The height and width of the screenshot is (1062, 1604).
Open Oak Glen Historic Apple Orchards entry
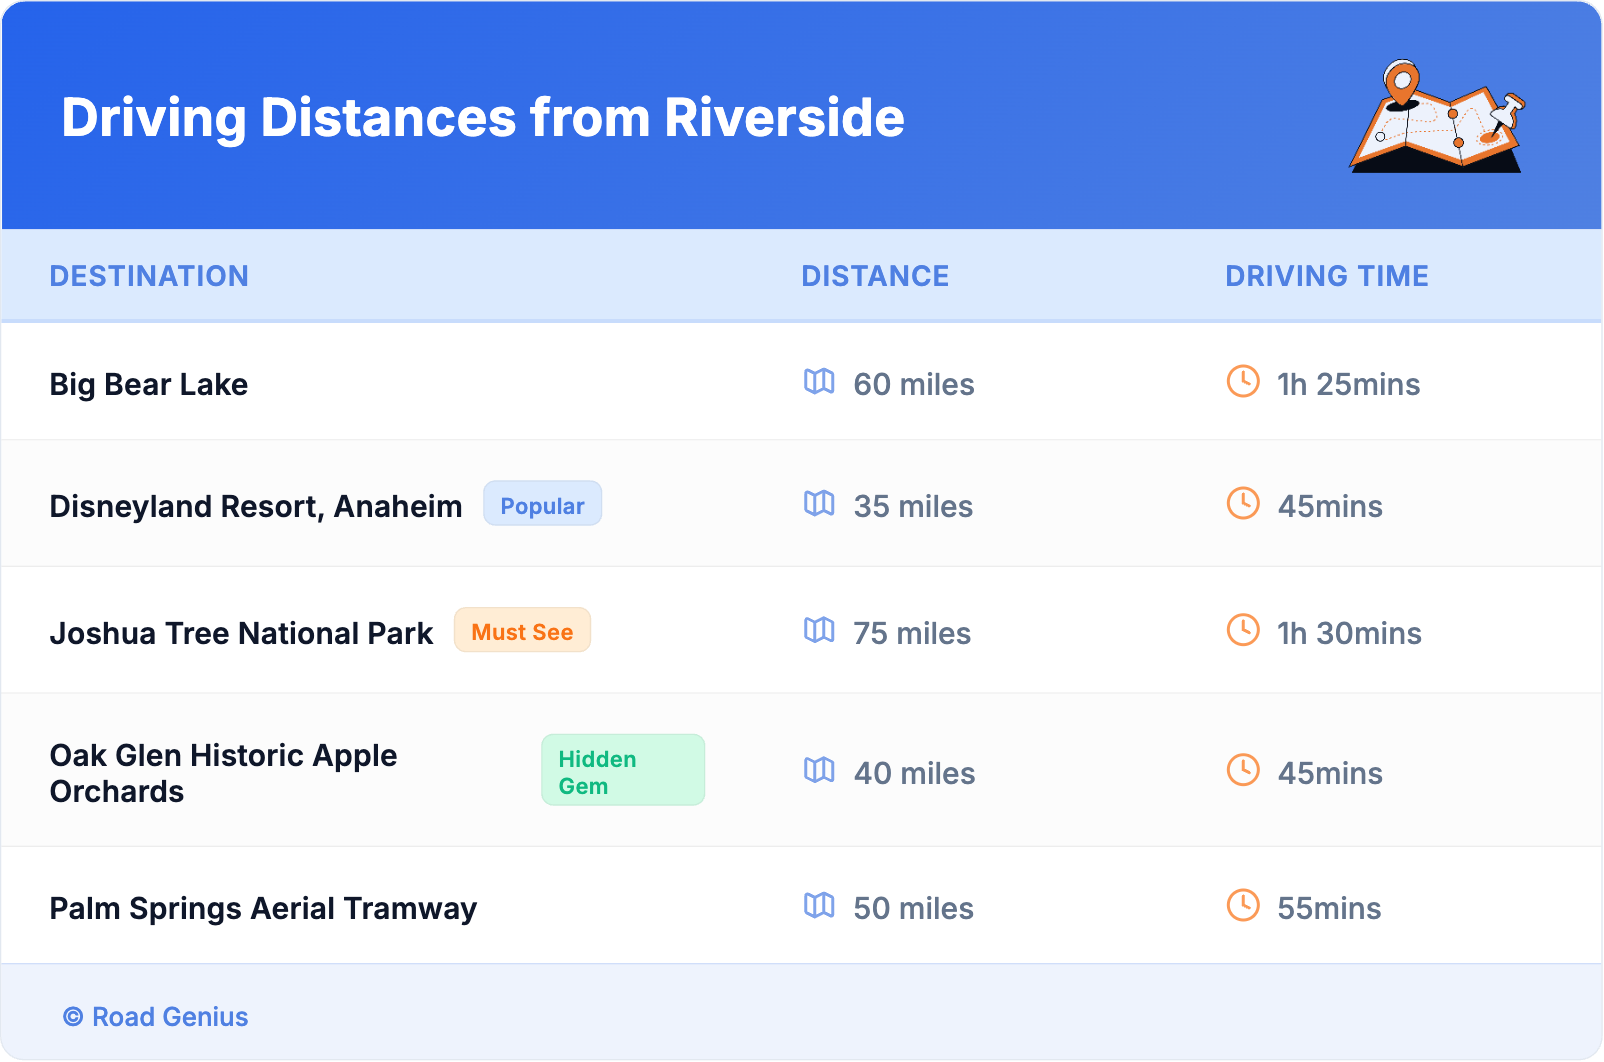(223, 773)
